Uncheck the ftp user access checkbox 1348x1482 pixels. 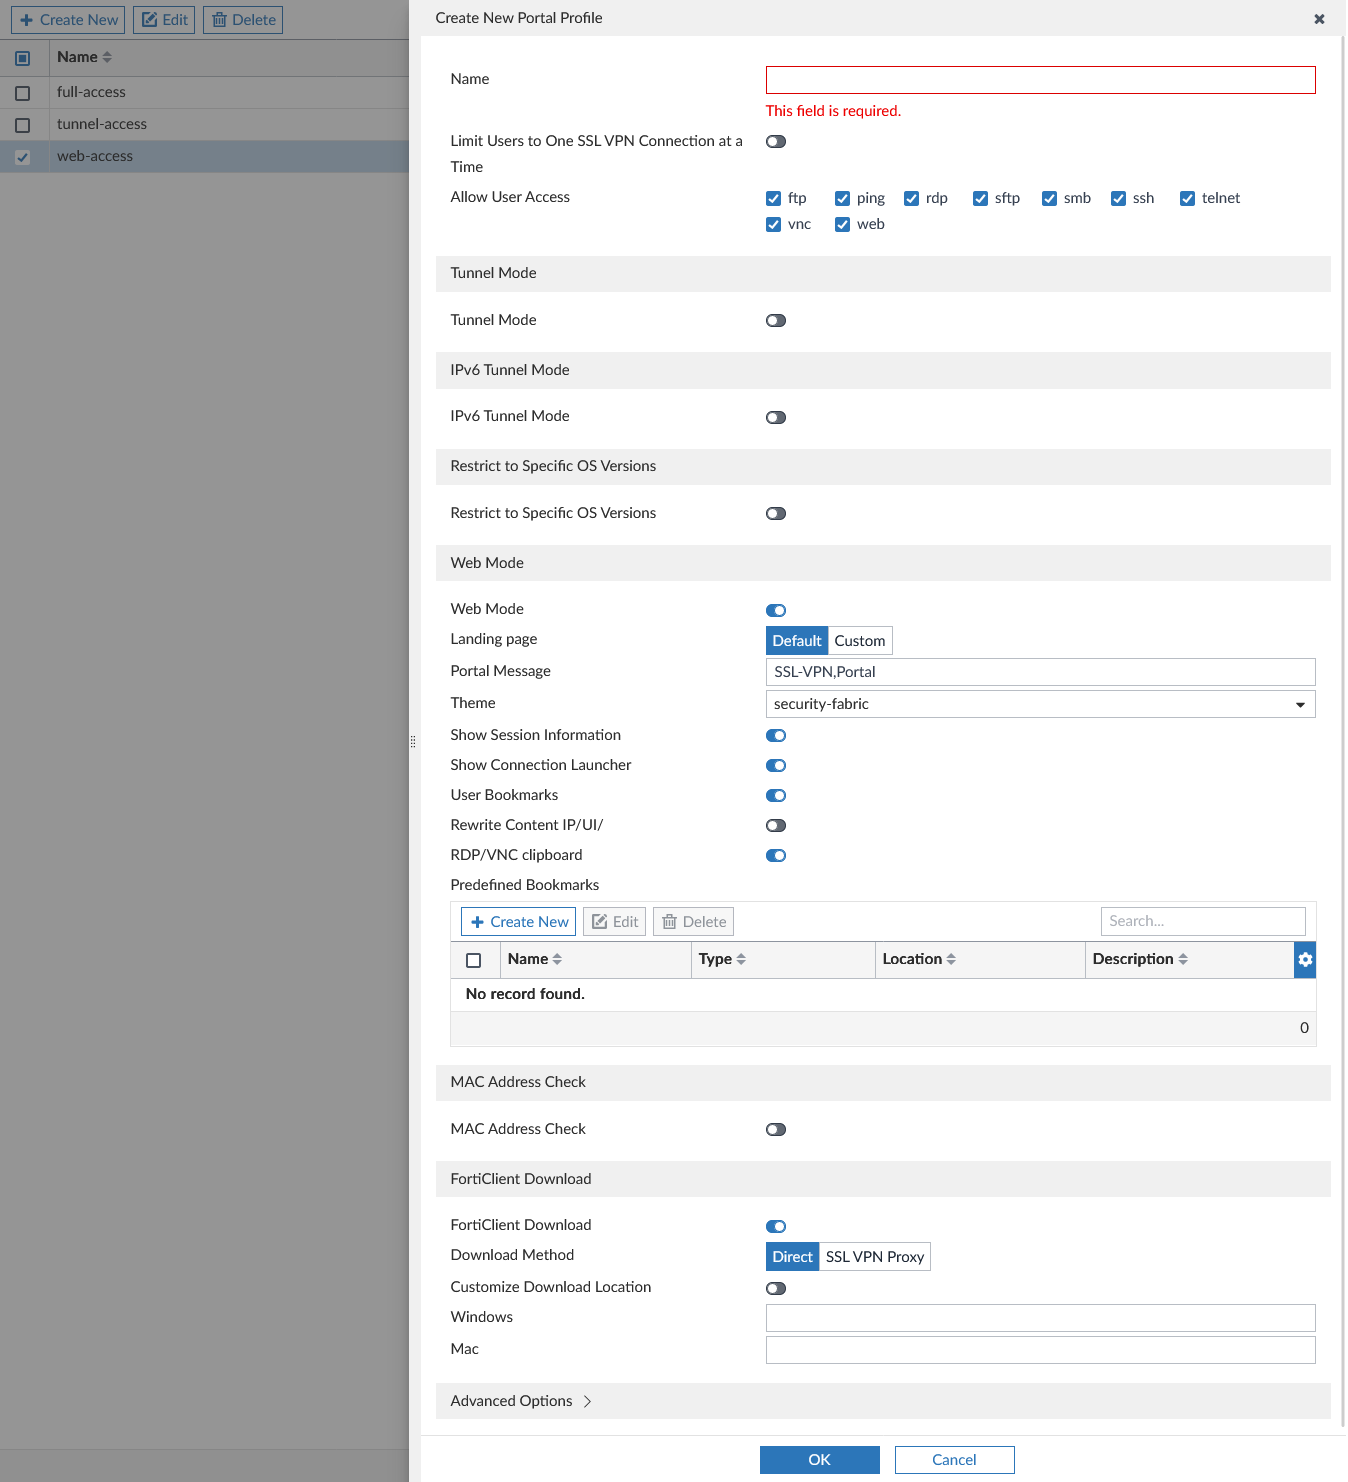[x=773, y=198]
